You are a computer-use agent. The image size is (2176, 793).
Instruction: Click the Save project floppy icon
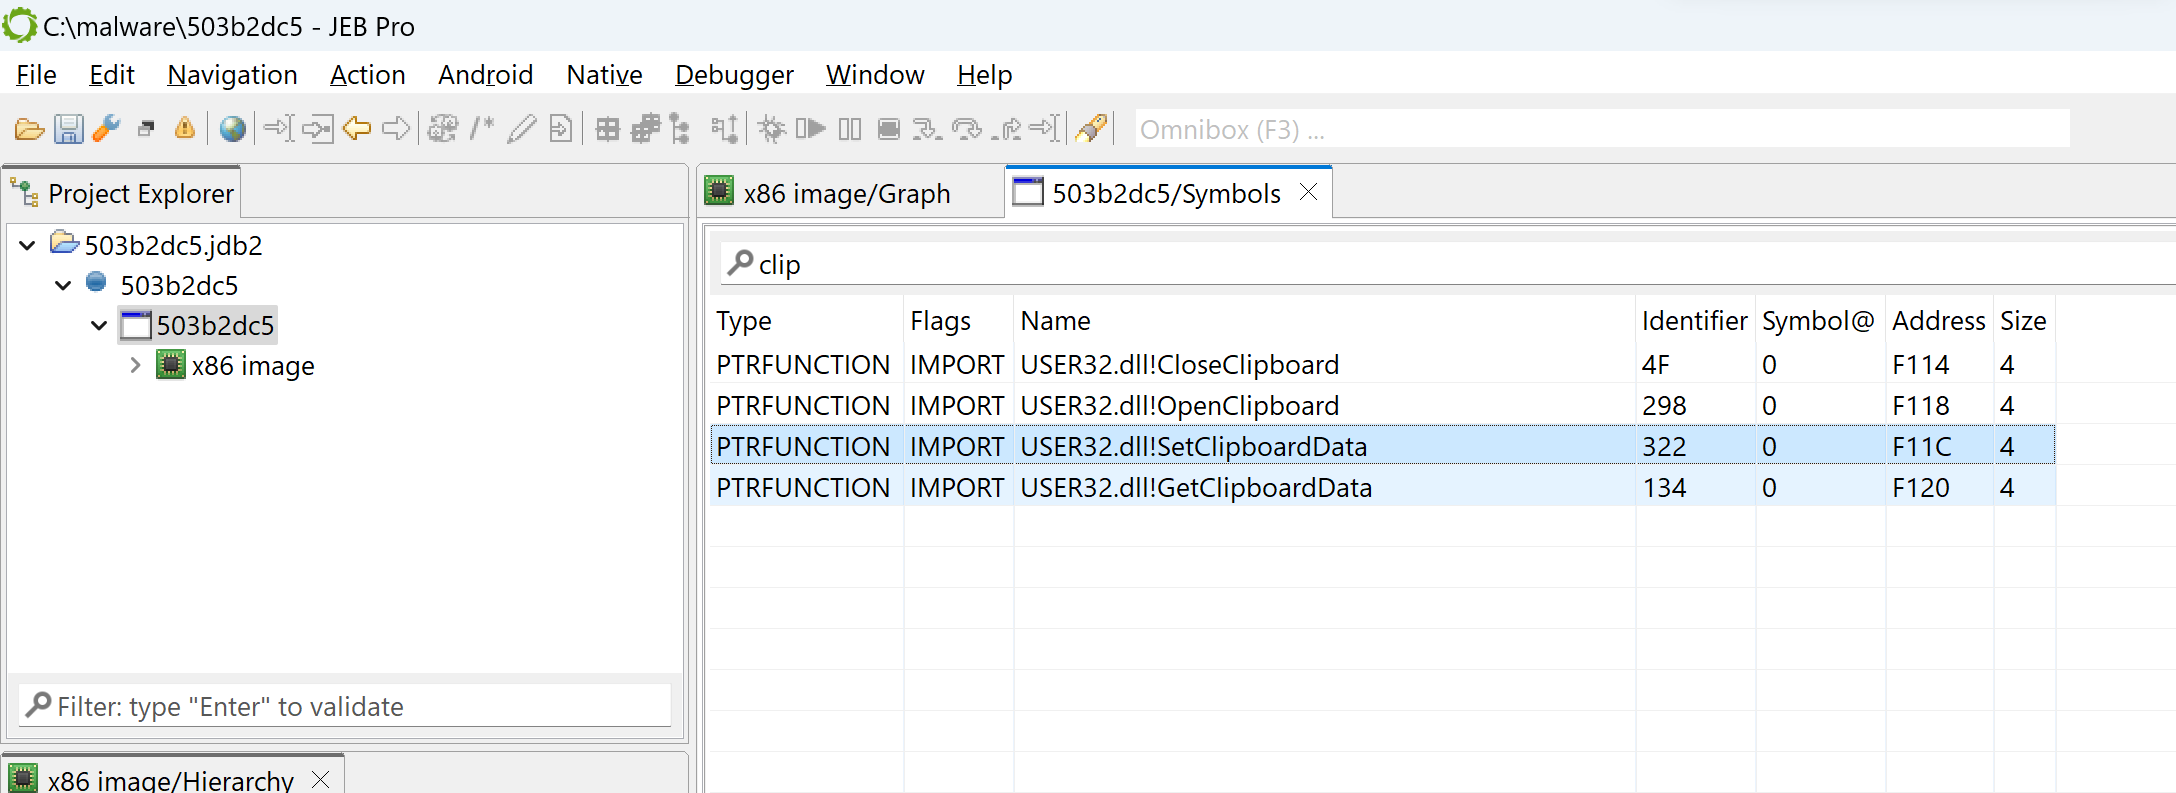coord(68,129)
